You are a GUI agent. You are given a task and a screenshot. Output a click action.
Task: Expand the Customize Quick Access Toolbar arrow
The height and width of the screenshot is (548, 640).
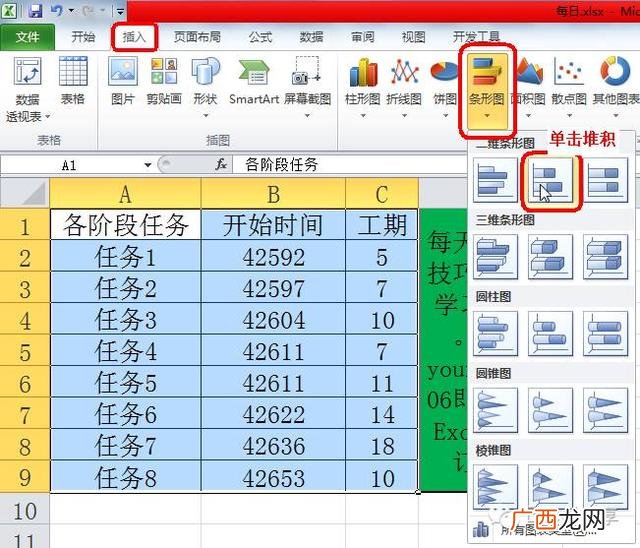pos(120,11)
